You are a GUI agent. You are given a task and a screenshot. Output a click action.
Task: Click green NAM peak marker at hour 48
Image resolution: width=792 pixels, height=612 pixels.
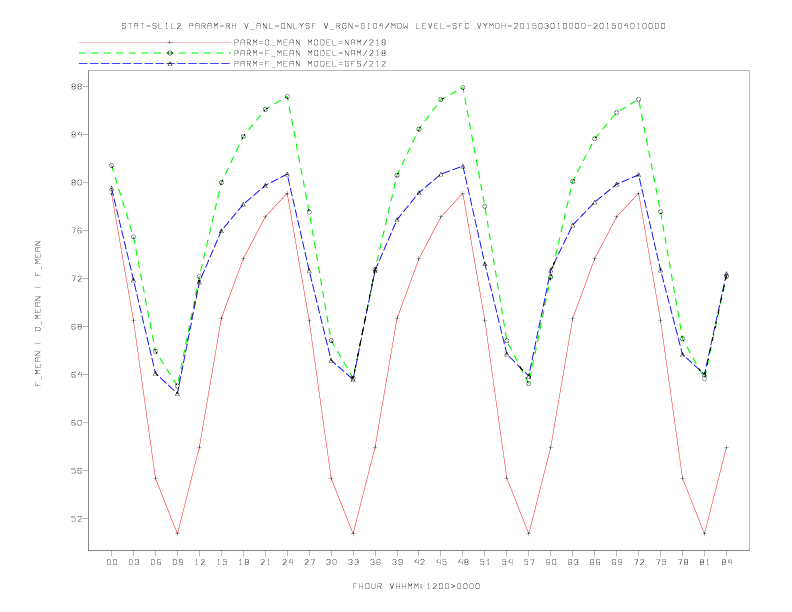click(x=463, y=88)
